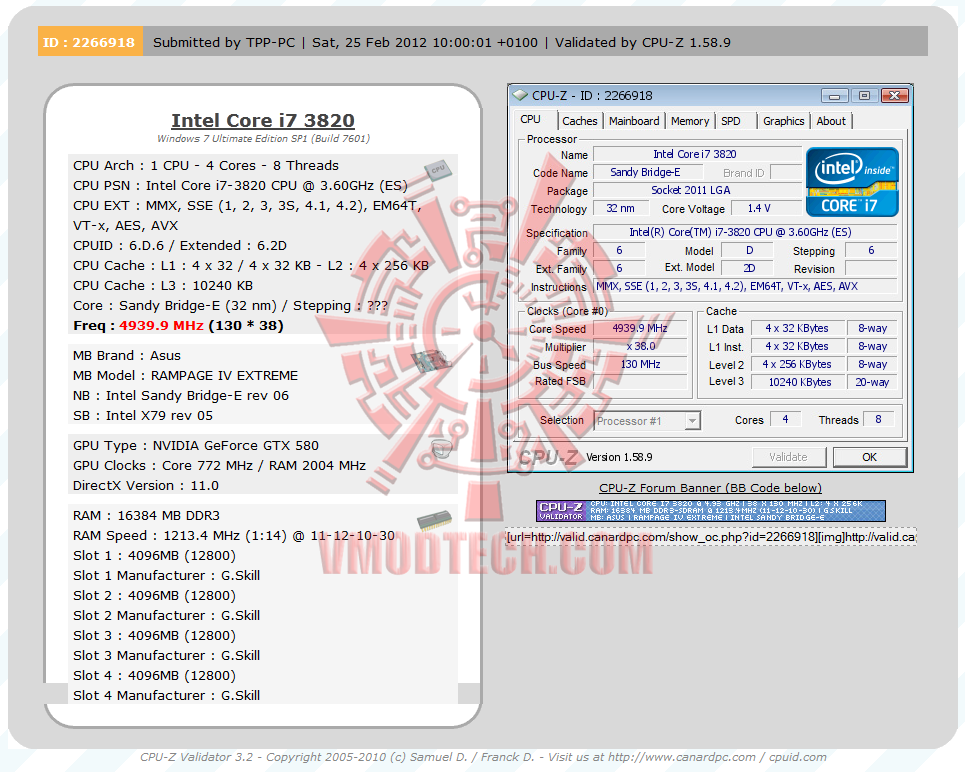Click the BB code URL text field

tap(710, 537)
